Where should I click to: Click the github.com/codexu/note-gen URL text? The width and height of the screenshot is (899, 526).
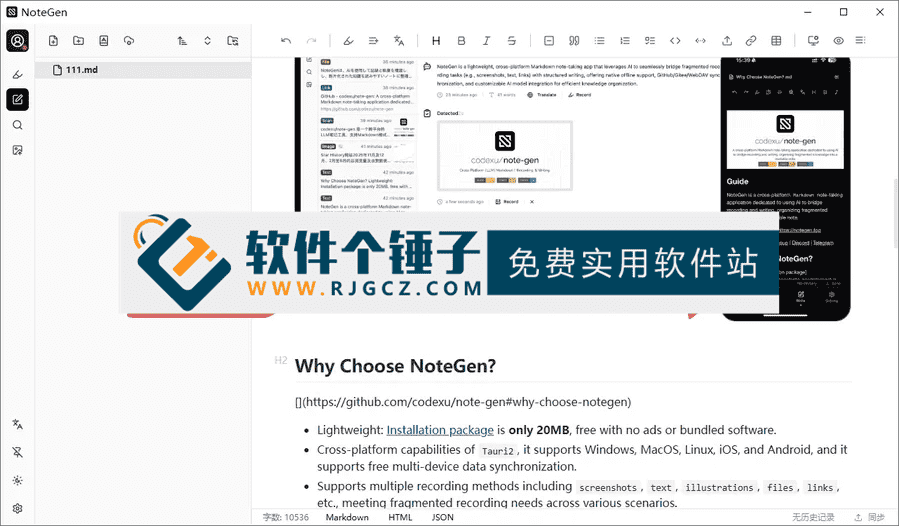pyautogui.click(x=463, y=402)
